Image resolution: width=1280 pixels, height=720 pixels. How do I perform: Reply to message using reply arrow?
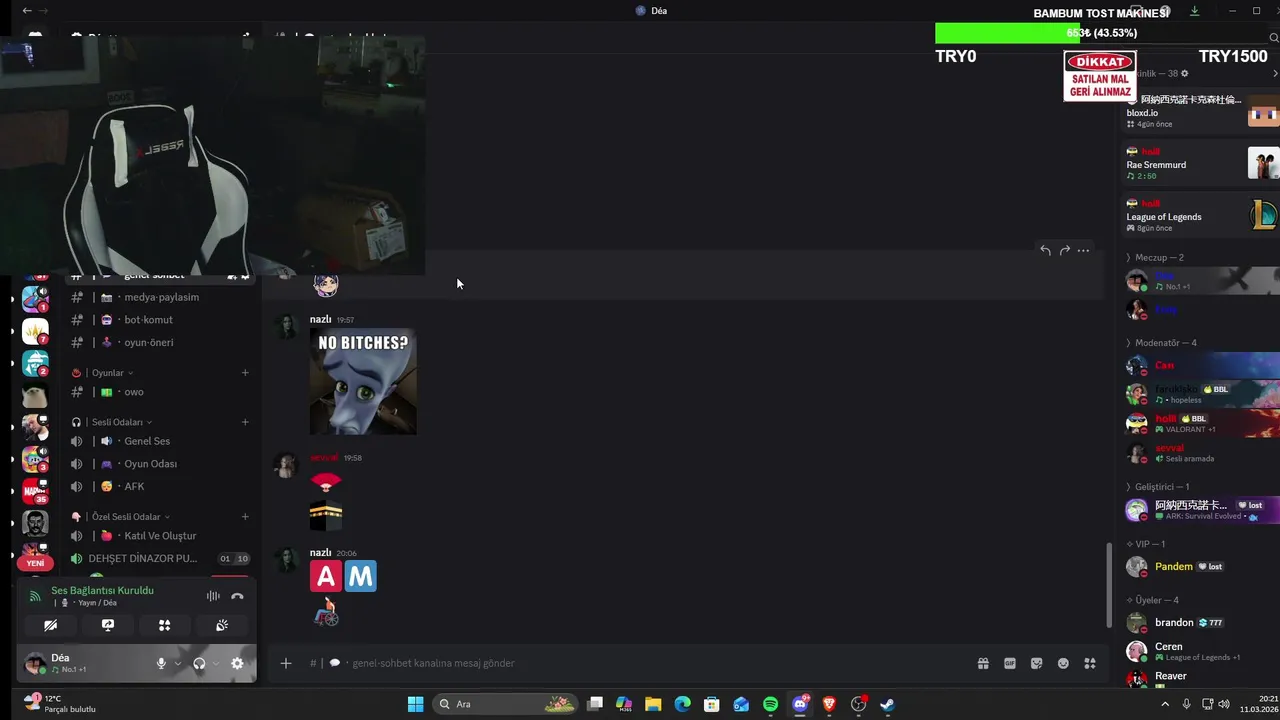click(x=1045, y=250)
